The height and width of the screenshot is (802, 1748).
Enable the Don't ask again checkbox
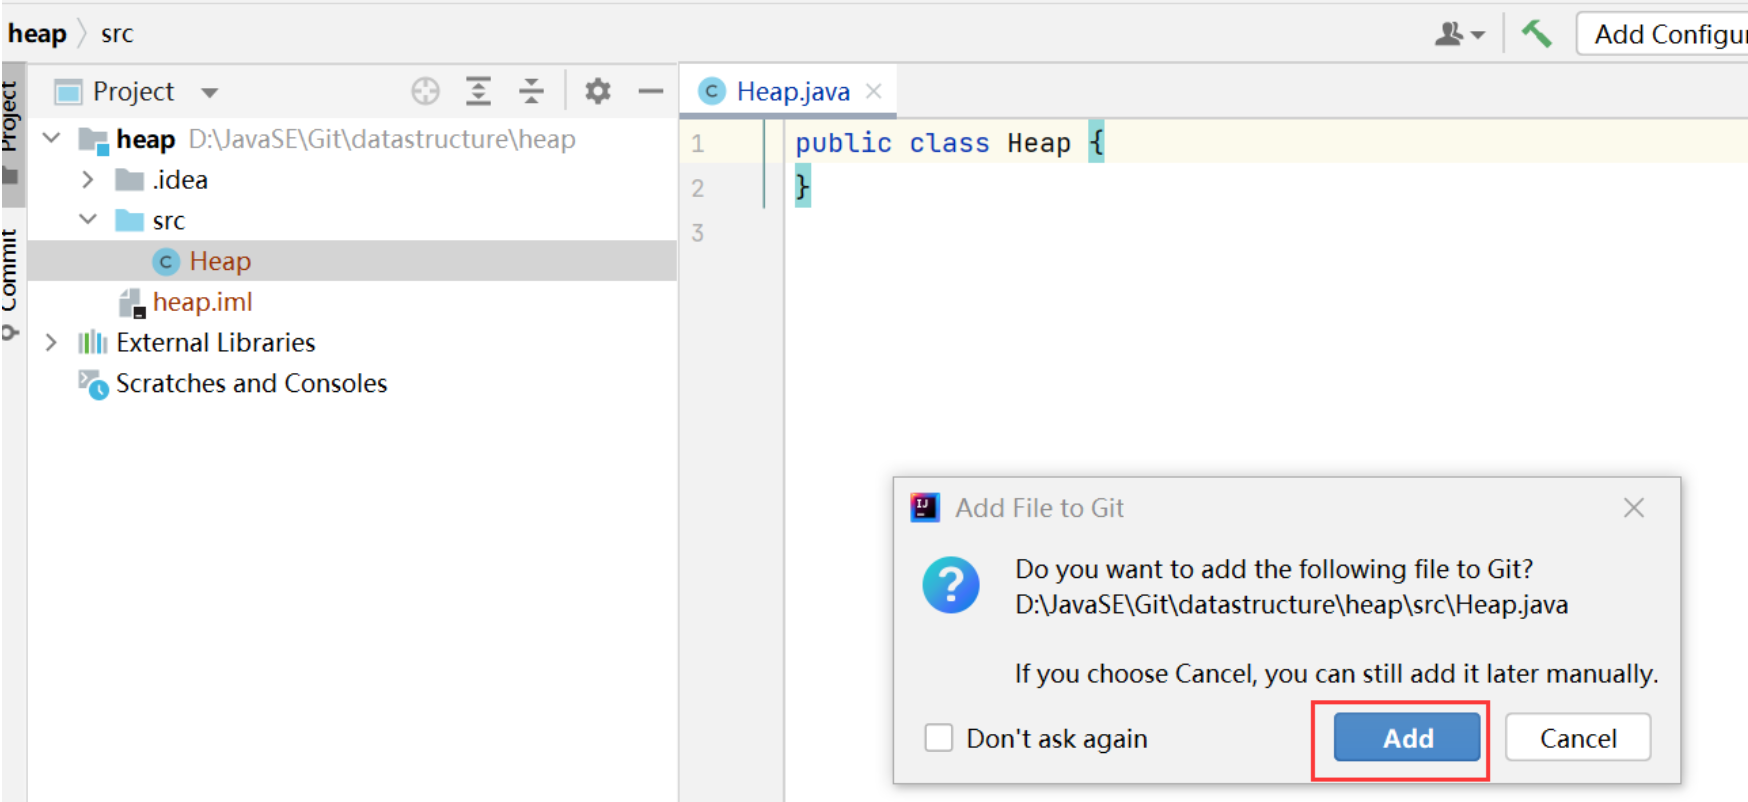tap(938, 738)
